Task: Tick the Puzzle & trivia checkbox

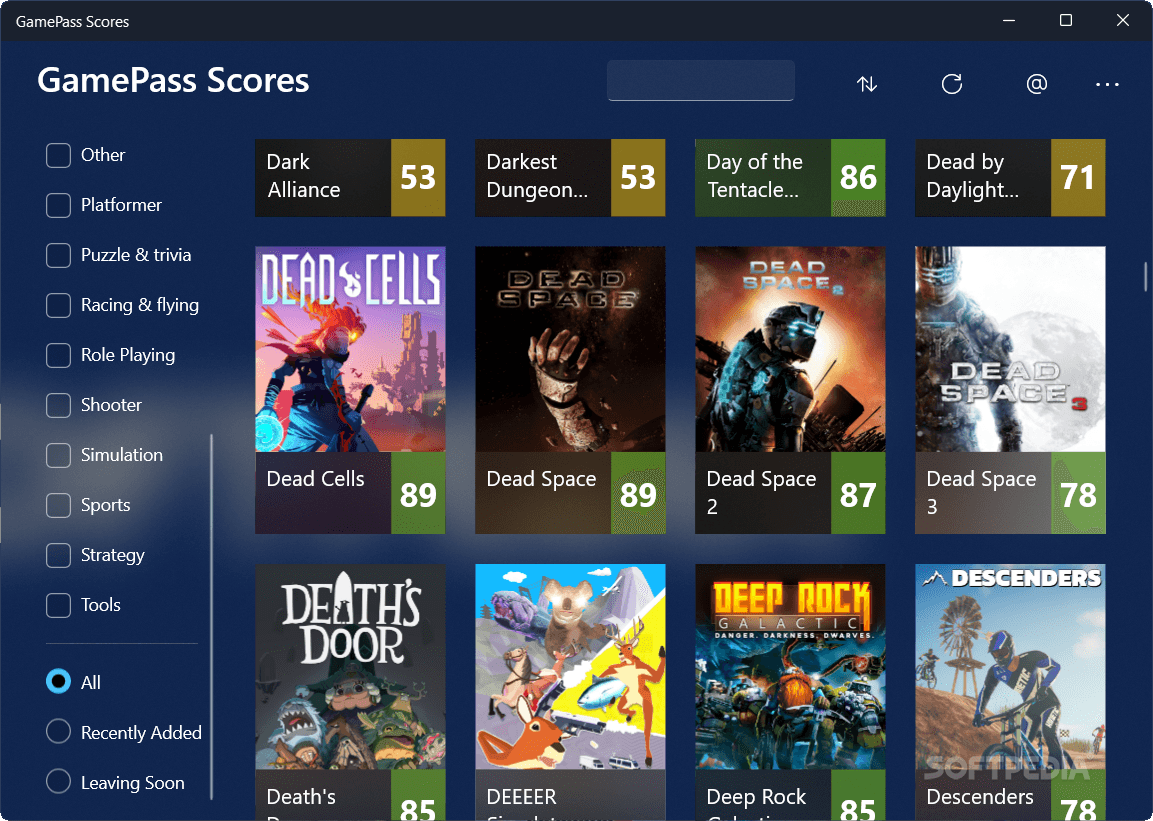Action: 58,255
